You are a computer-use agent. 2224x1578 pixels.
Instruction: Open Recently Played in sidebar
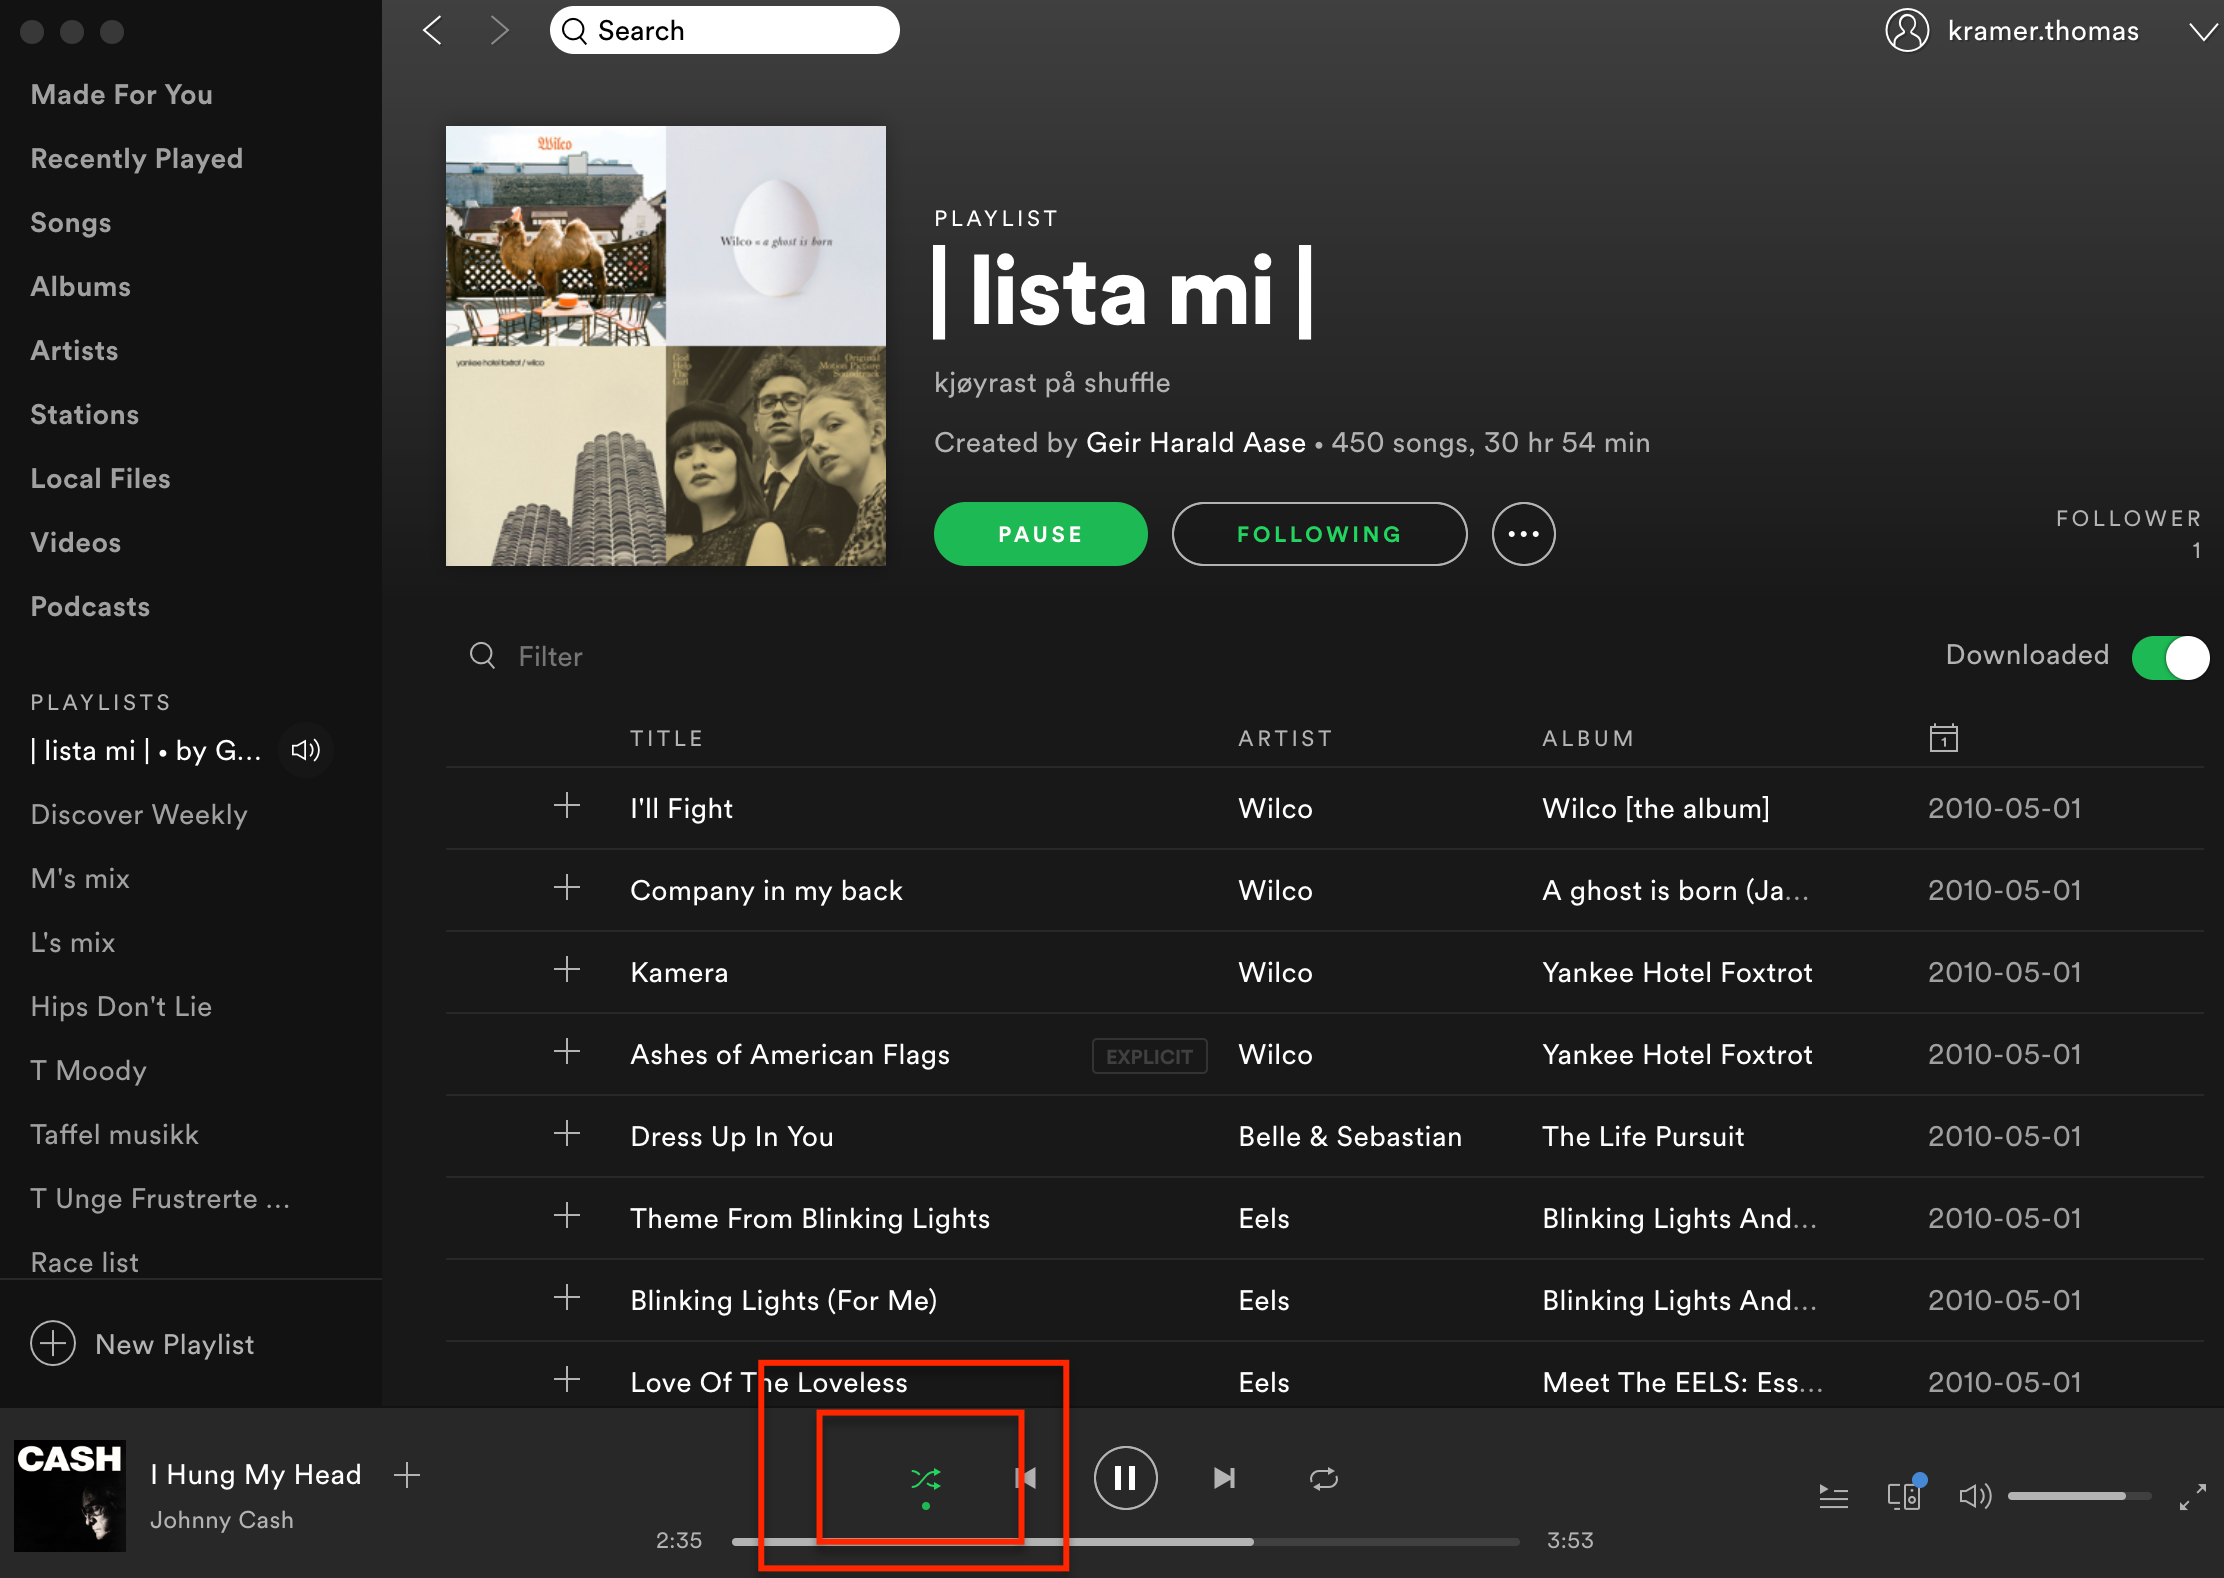click(137, 159)
